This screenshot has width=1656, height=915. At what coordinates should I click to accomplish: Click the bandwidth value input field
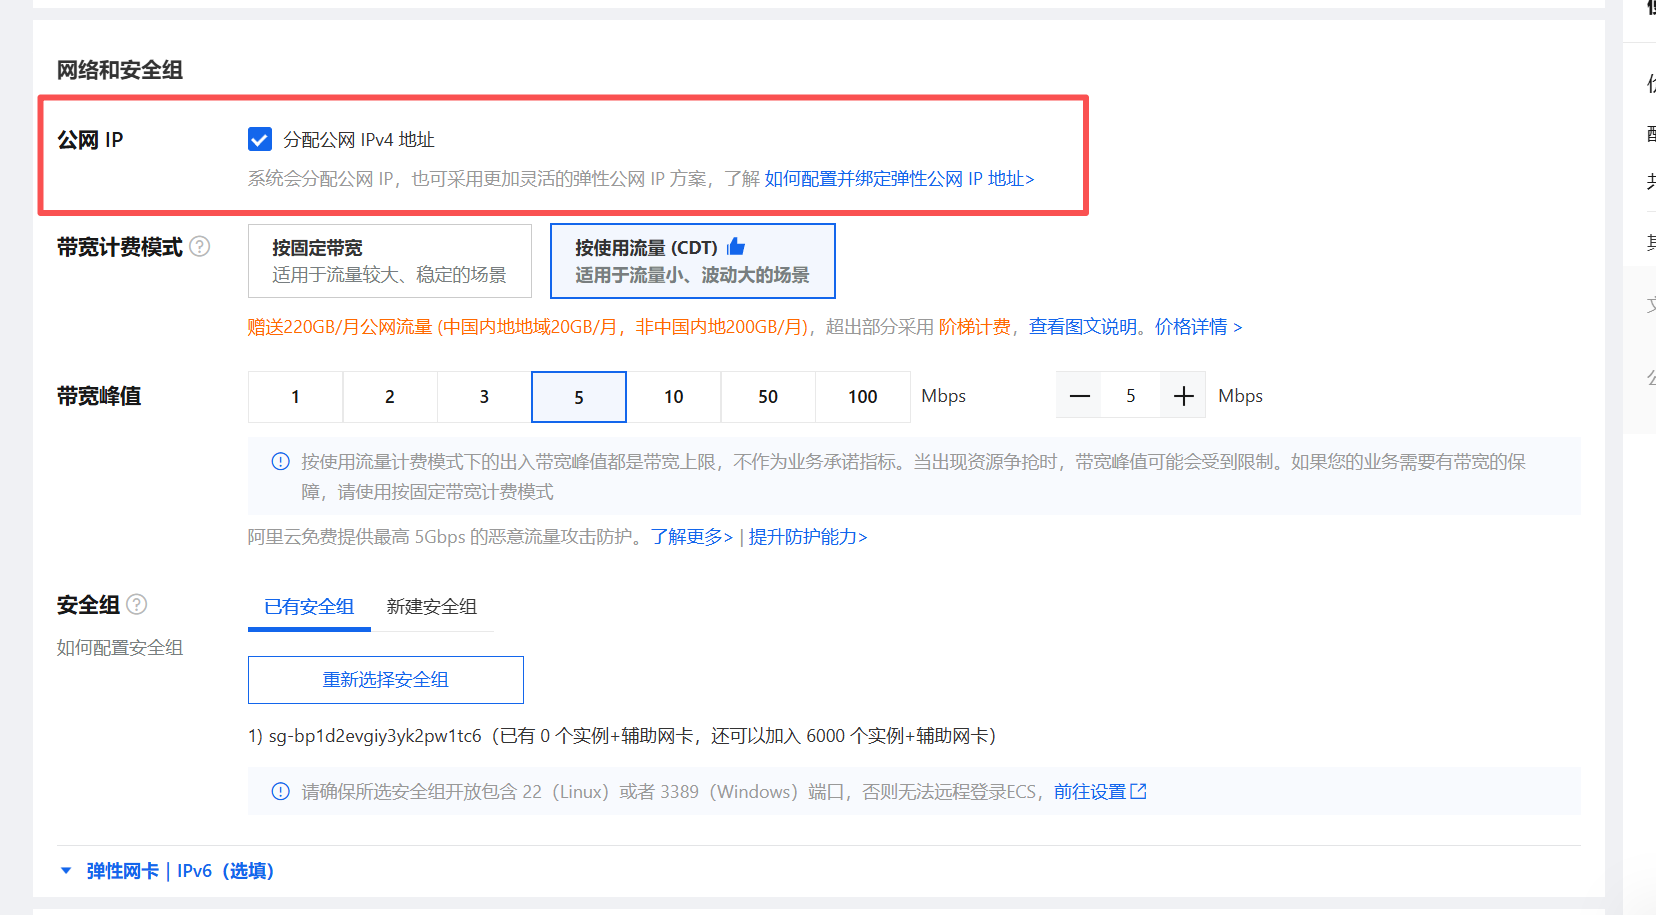pos(1131,396)
